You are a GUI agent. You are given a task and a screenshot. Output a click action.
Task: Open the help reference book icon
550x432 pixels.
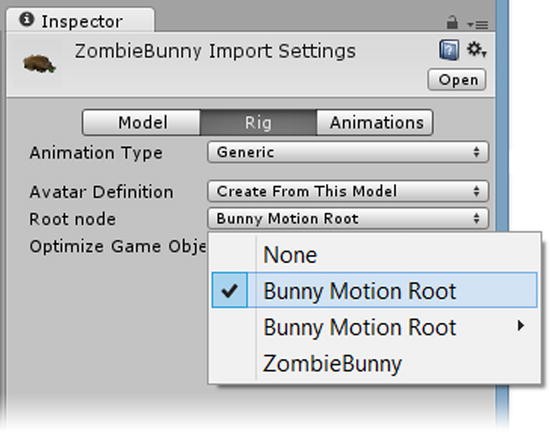click(x=449, y=50)
